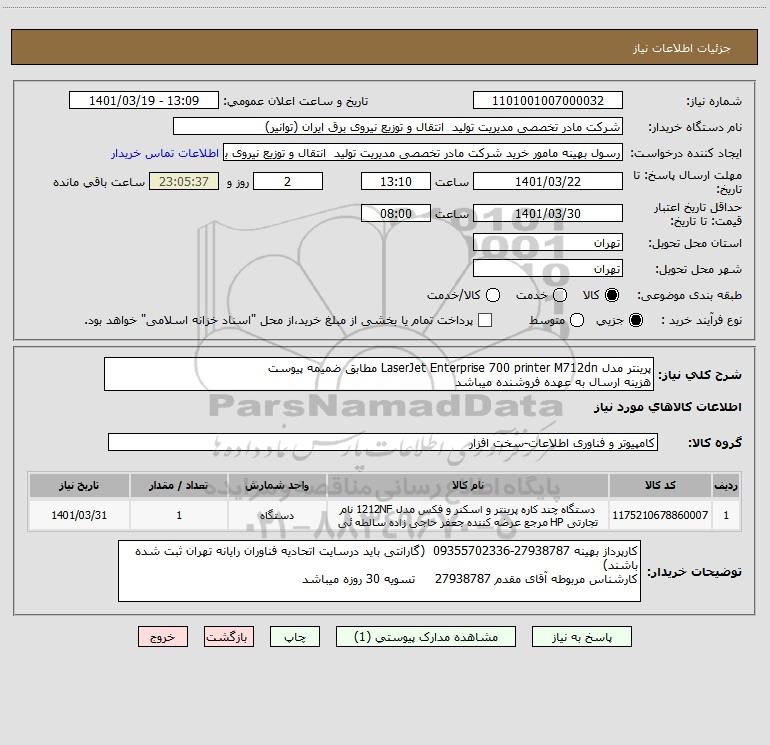This screenshot has height=745, width=770.
Task: Click the نوع فرآیند خرید label
Action: (x=702, y=320)
